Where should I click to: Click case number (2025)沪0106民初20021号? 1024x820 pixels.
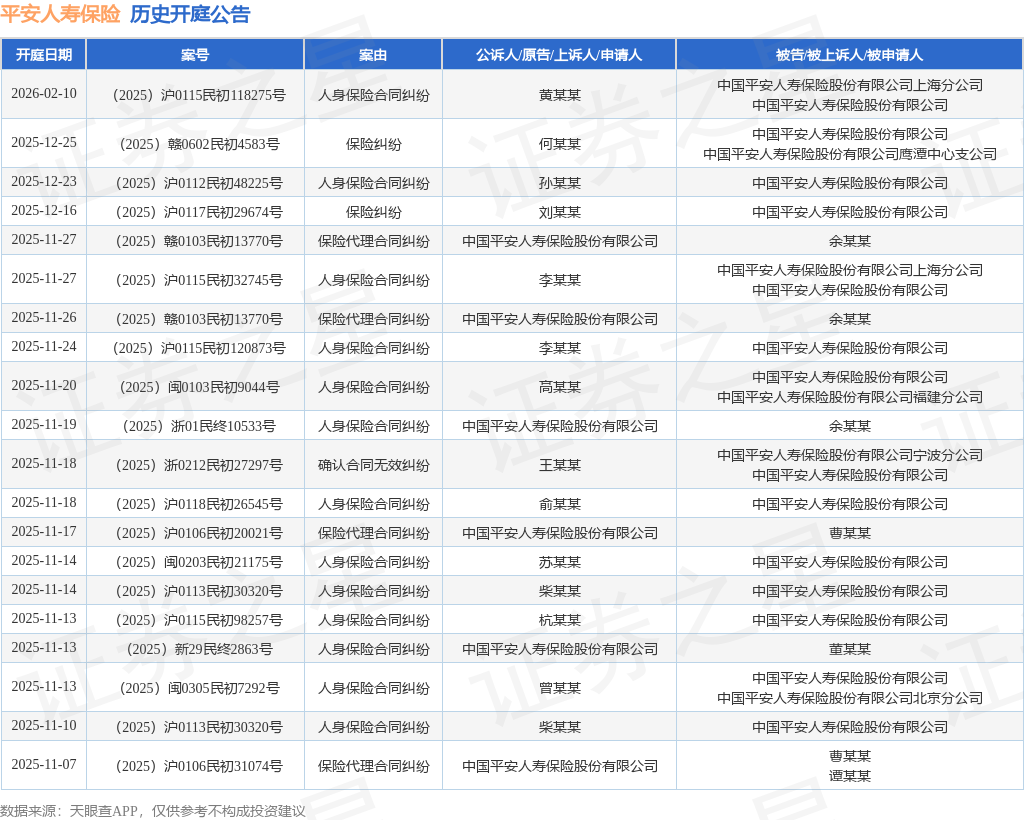pyautogui.click(x=199, y=533)
